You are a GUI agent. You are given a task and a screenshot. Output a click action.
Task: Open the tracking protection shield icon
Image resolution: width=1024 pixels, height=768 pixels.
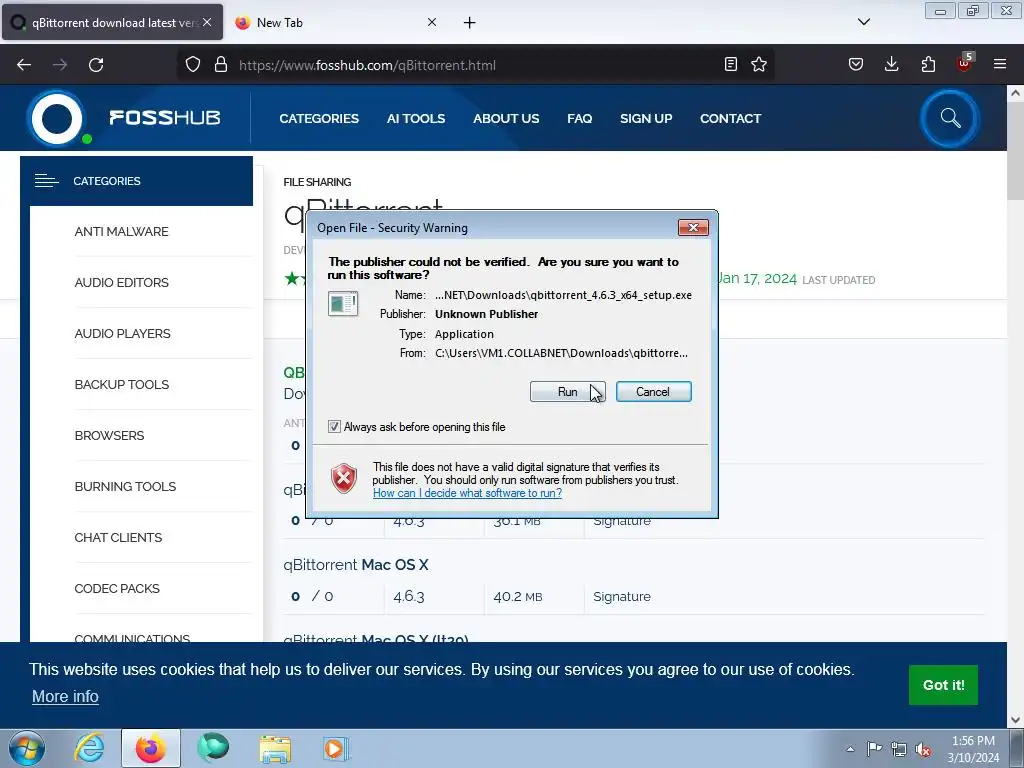point(193,65)
